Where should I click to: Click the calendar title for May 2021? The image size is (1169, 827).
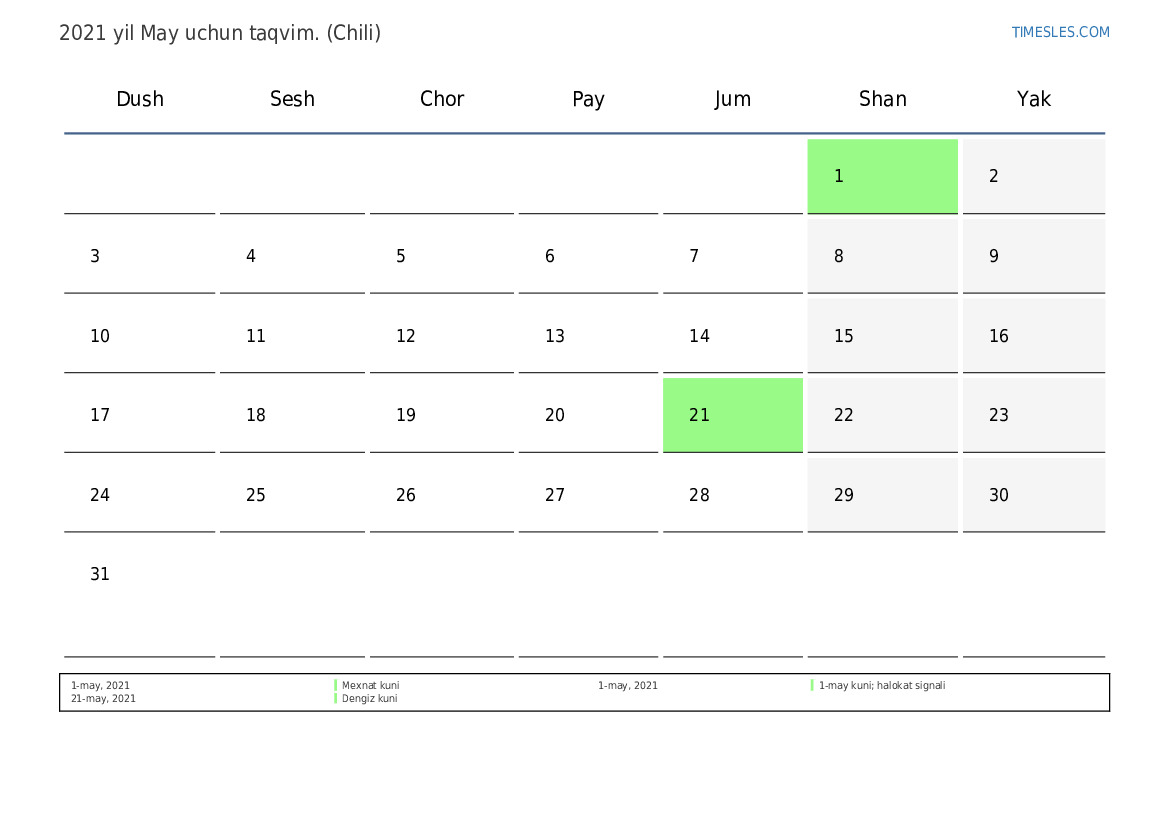[x=220, y=33]
